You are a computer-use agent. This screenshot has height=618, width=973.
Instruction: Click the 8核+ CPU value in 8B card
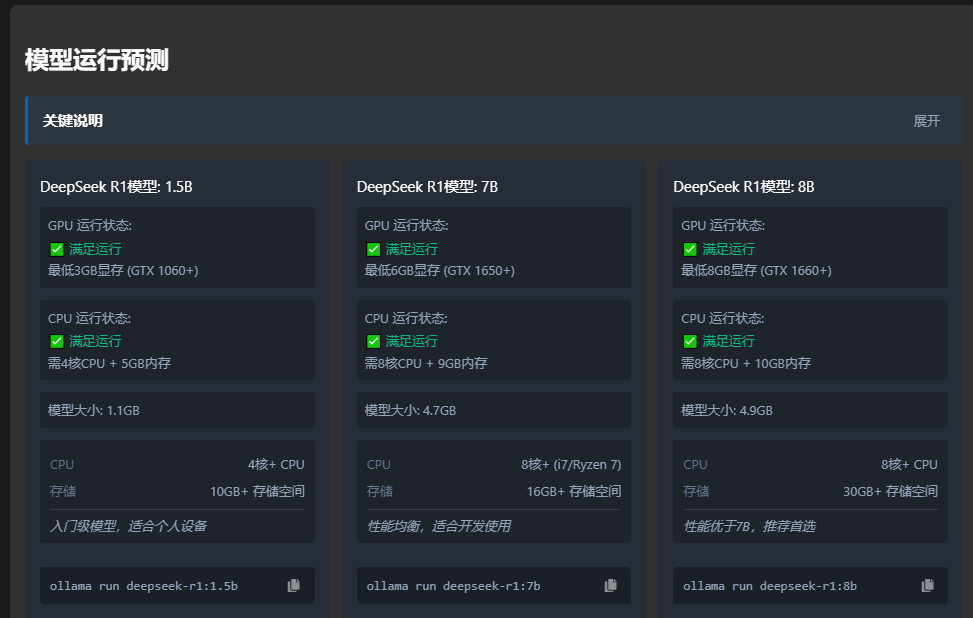(909, 465)
